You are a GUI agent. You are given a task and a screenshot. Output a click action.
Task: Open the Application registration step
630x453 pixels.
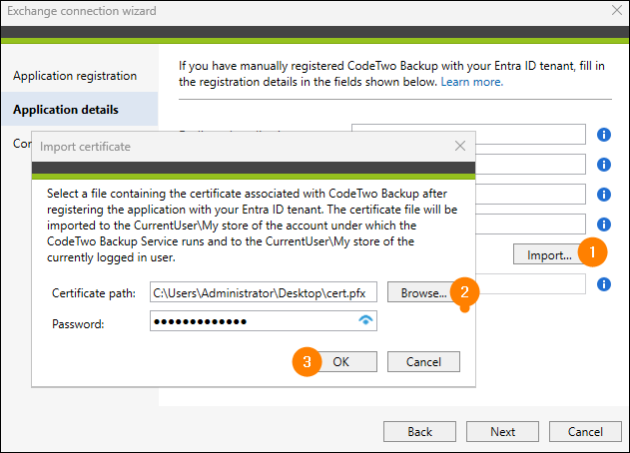[75, 76]
